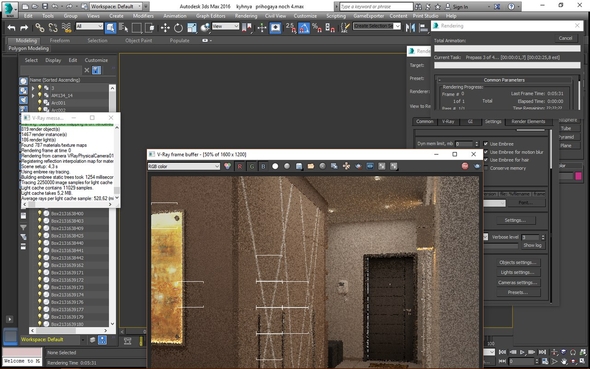Expand the tree node for object 3

click(33, 88)
